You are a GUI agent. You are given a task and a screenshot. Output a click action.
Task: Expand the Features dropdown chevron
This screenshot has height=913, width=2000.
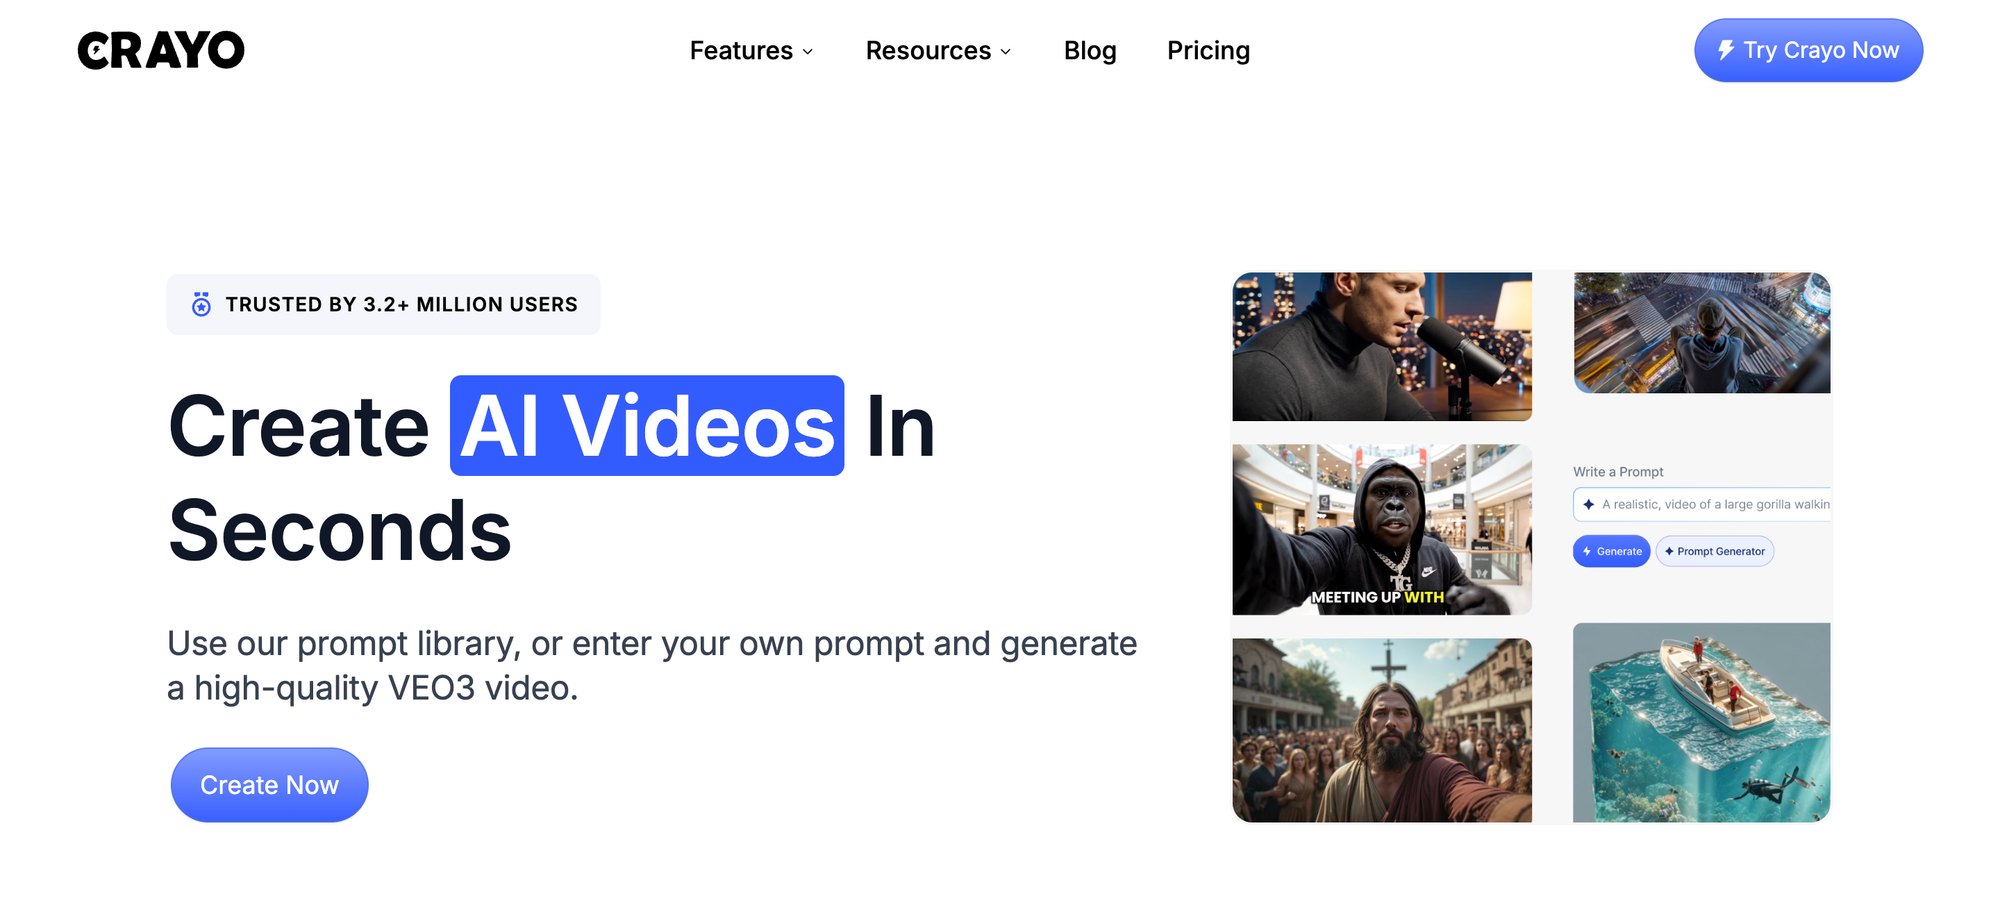tap(808, 52)
